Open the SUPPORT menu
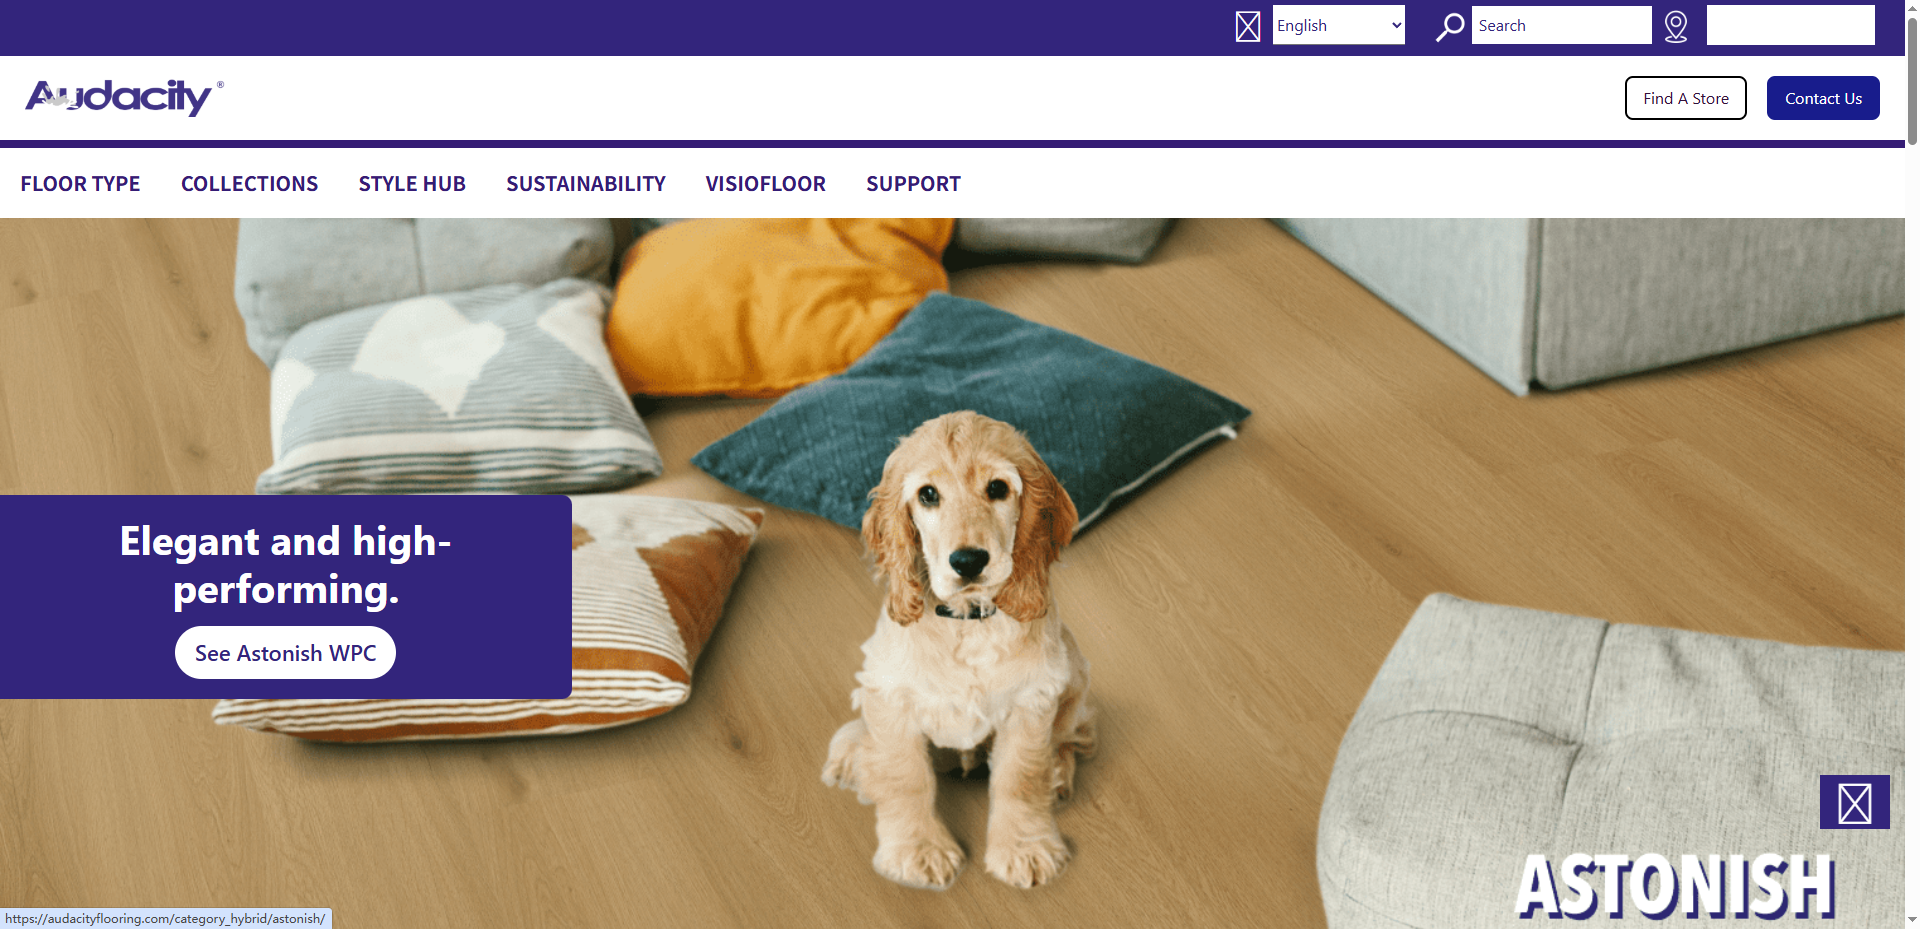 (x=913, y=184)
